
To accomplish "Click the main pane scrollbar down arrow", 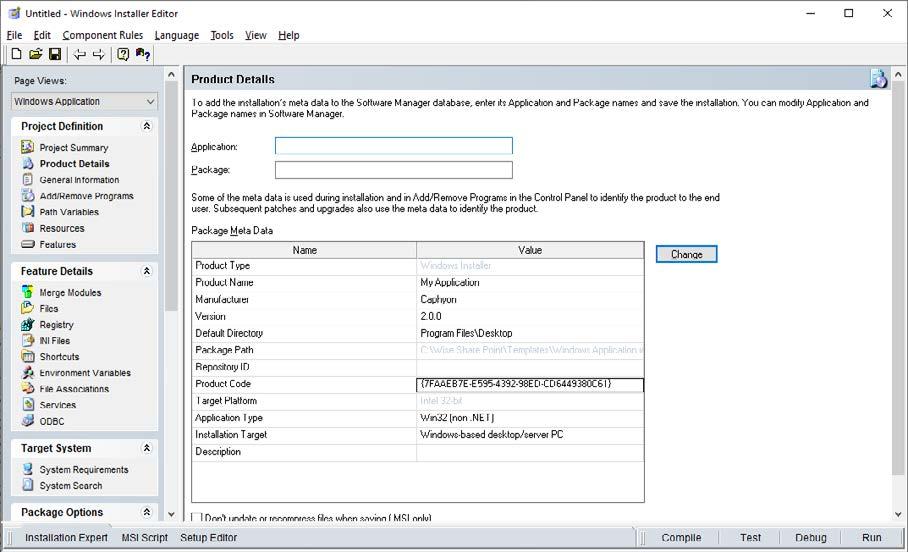I will click(x=898, y=514).
